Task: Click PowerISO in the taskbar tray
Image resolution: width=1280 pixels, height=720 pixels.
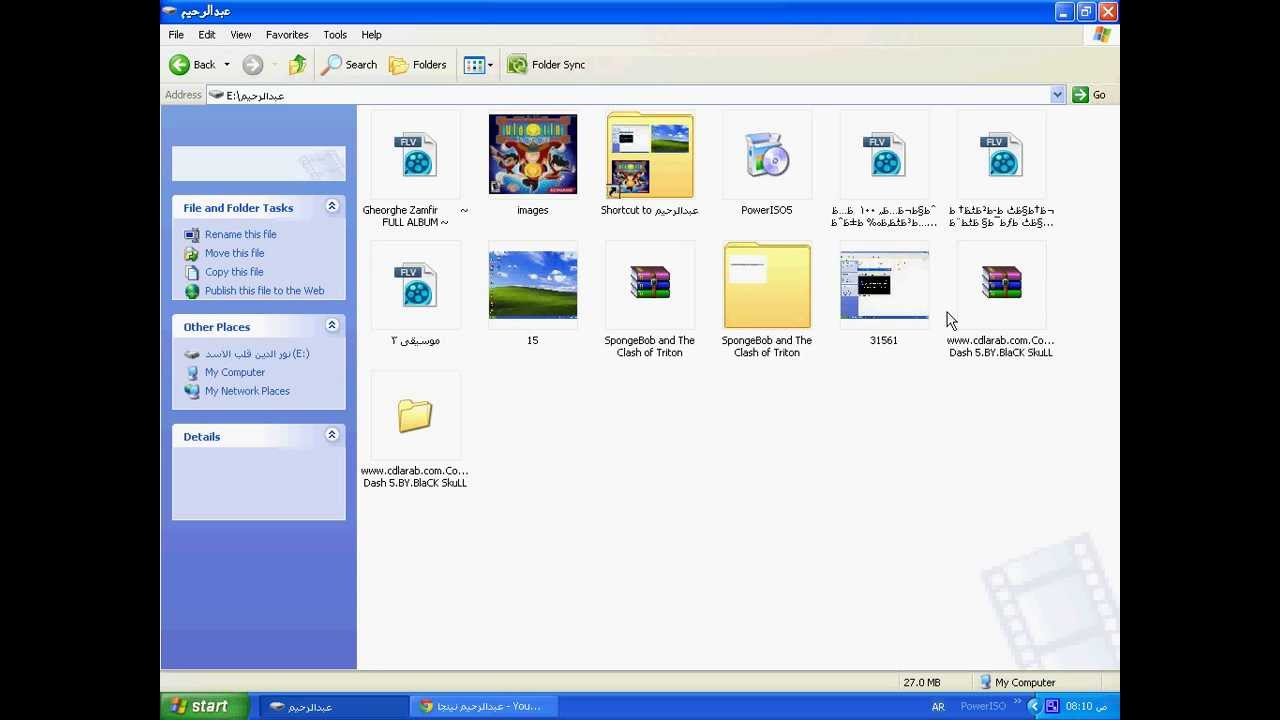Action: tap(983, 707)
